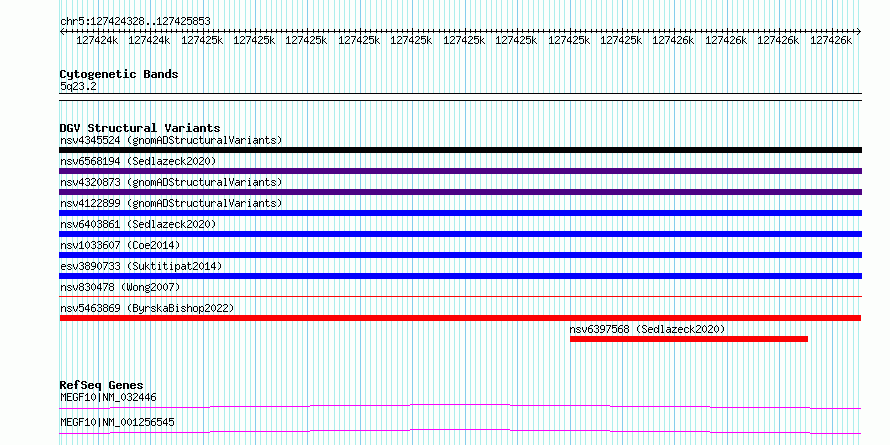This screenshot has width=890, height=445.
Task: Click the red nsv5463869 variant bar
Action: [x=460, y=318]
